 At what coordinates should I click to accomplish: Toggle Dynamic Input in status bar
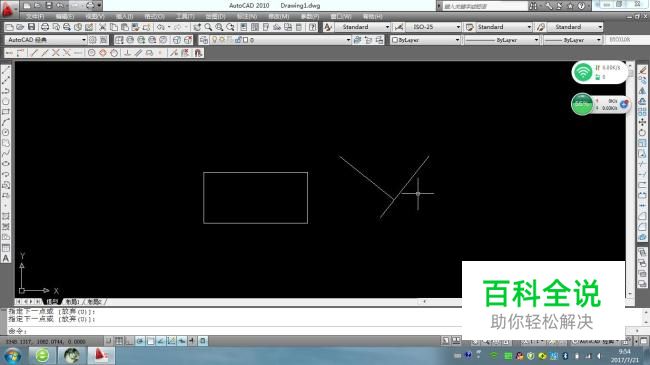click(182, 341)
